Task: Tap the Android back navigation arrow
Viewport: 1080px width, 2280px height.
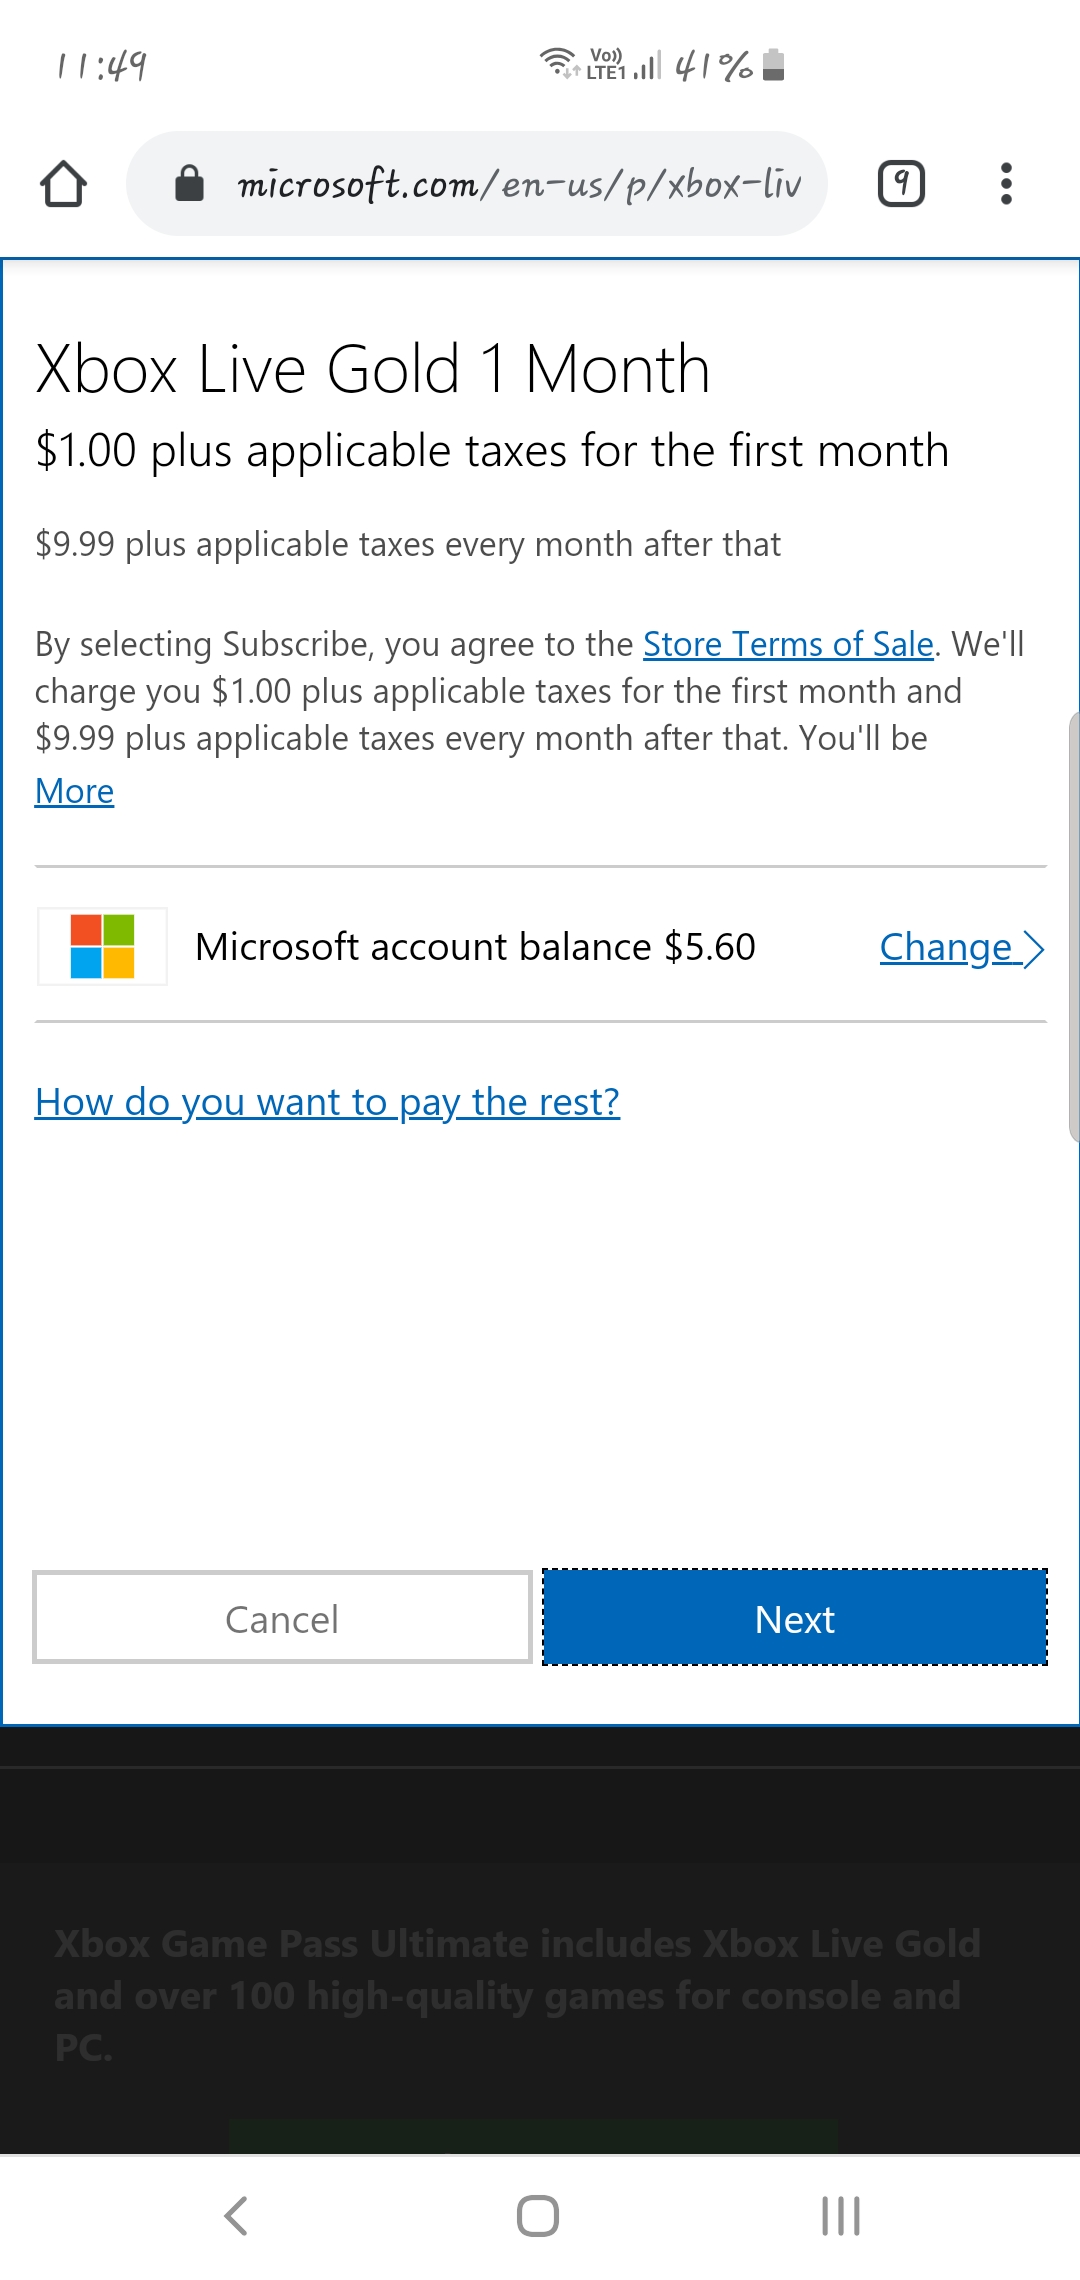Action: coord(236,2216)
